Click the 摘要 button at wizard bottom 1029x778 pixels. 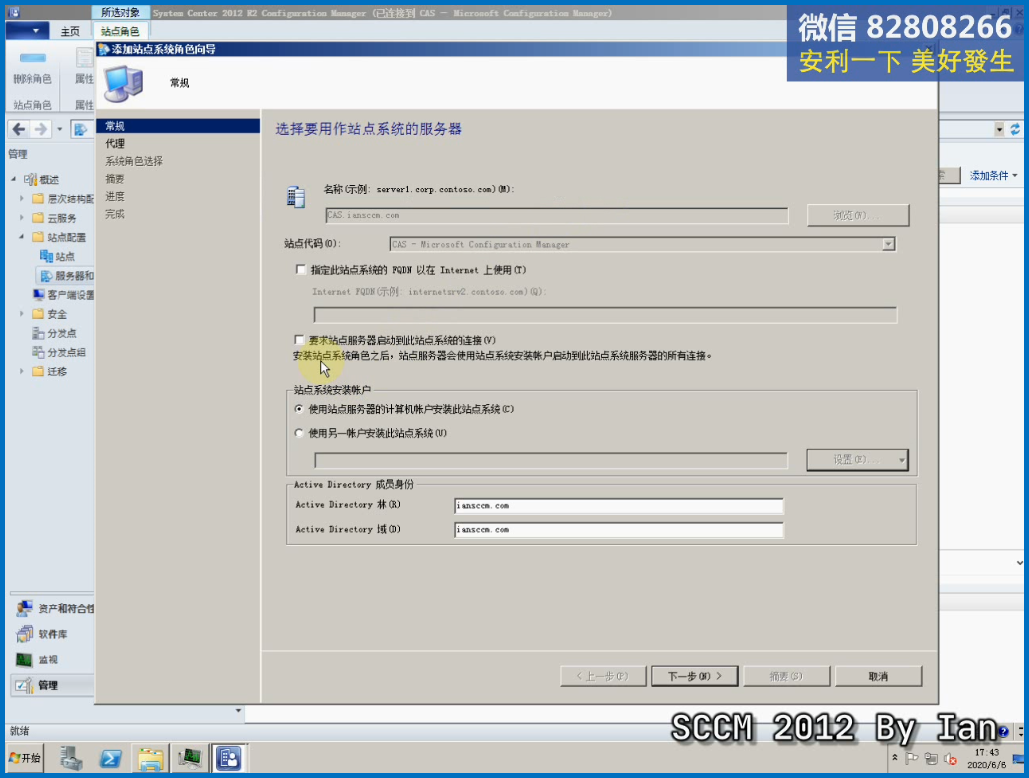tap(786, 676)
